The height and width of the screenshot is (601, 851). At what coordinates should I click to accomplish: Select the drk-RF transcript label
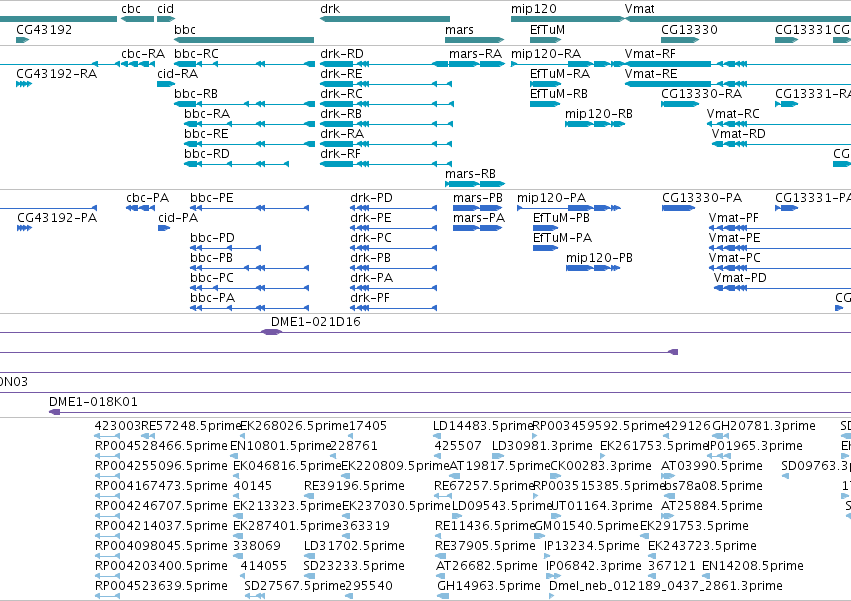pos(340,154)
